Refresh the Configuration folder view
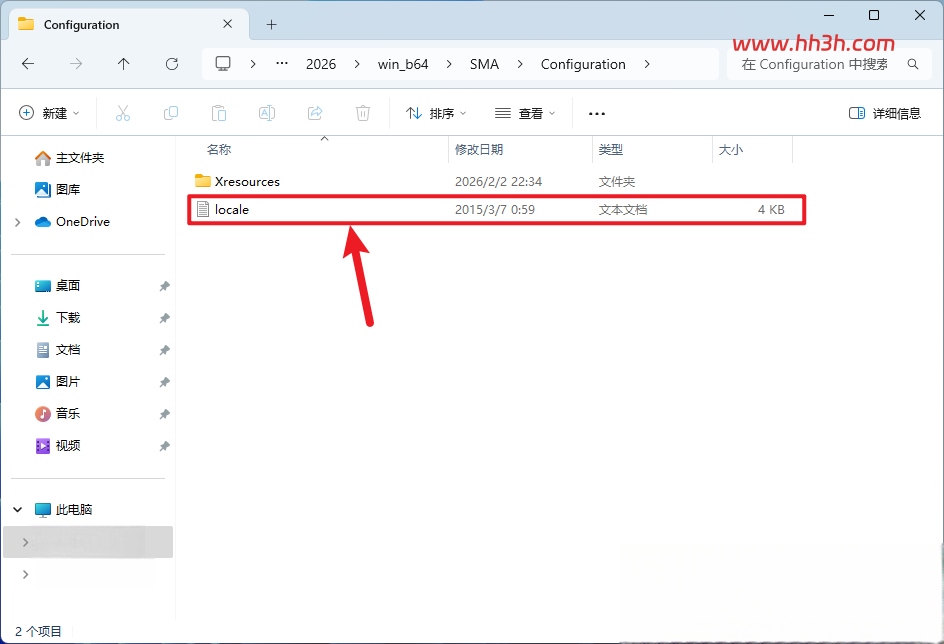944x644 pixels. [172, 64]
